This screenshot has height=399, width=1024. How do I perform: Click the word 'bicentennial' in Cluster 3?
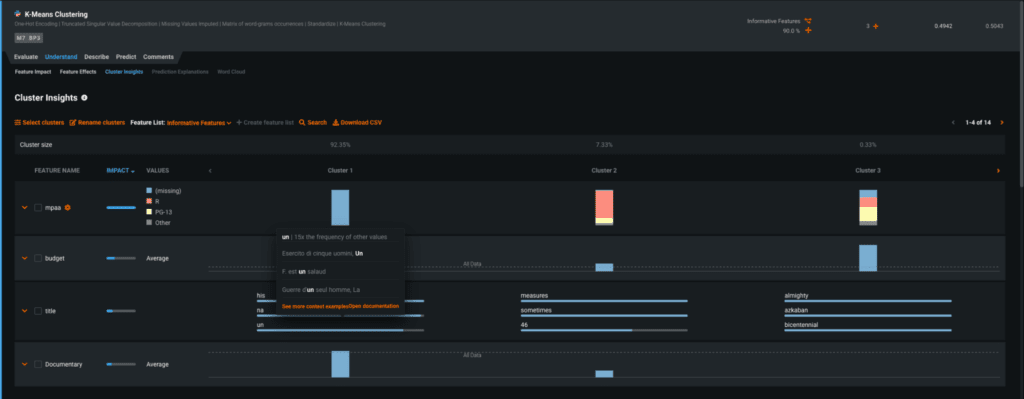pos(801,325)
